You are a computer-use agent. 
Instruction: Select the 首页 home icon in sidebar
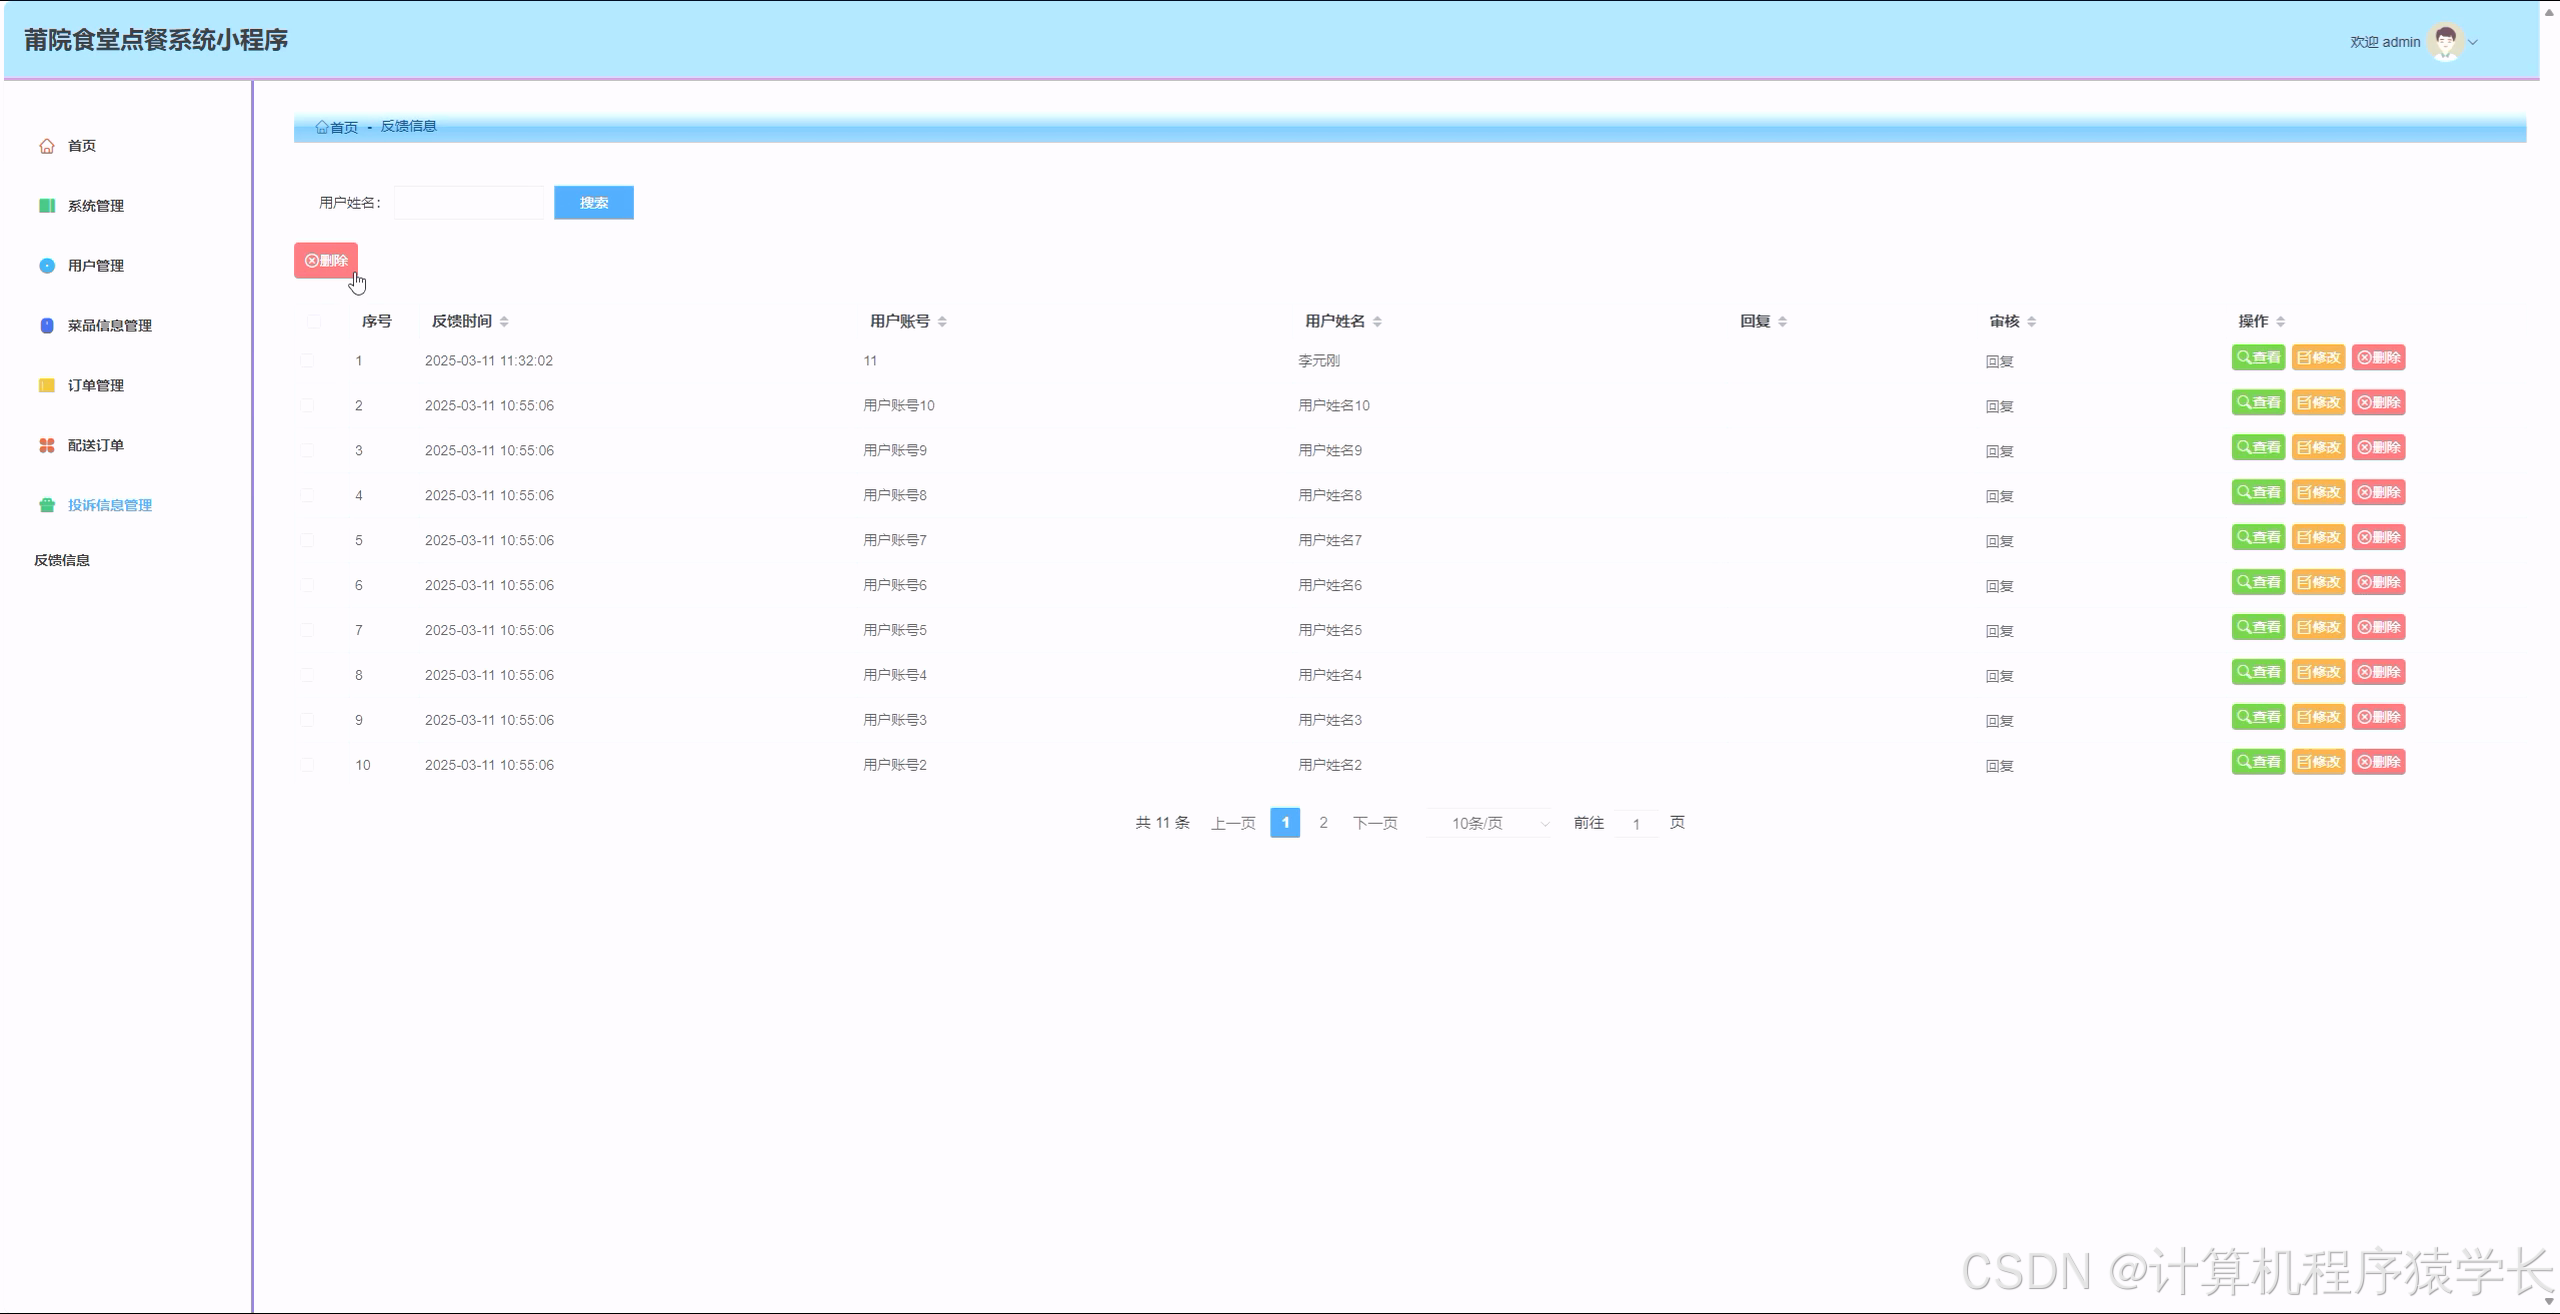coord(47,145)
